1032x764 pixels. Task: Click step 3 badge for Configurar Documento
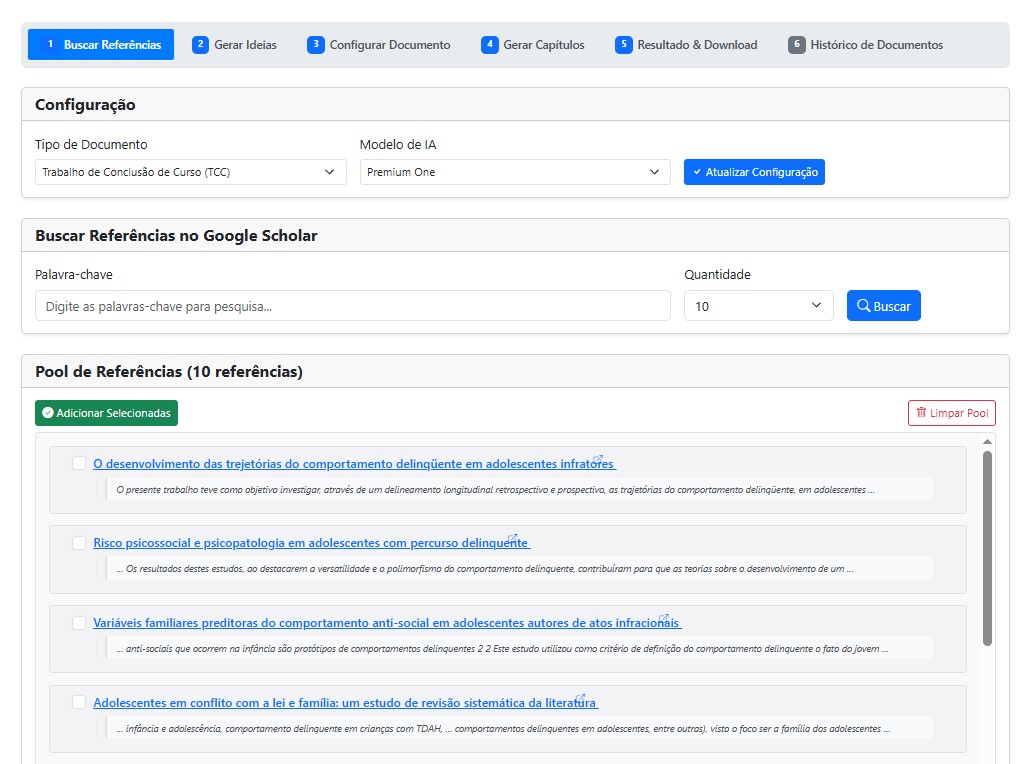(316, 45)
